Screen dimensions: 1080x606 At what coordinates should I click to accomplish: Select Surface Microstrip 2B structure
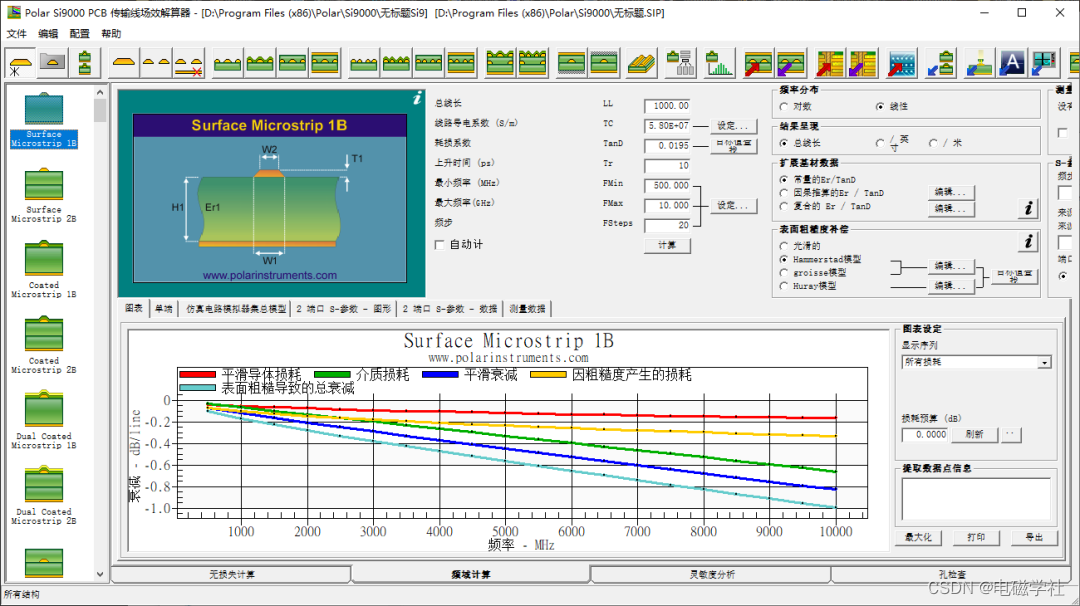[44, 196]
